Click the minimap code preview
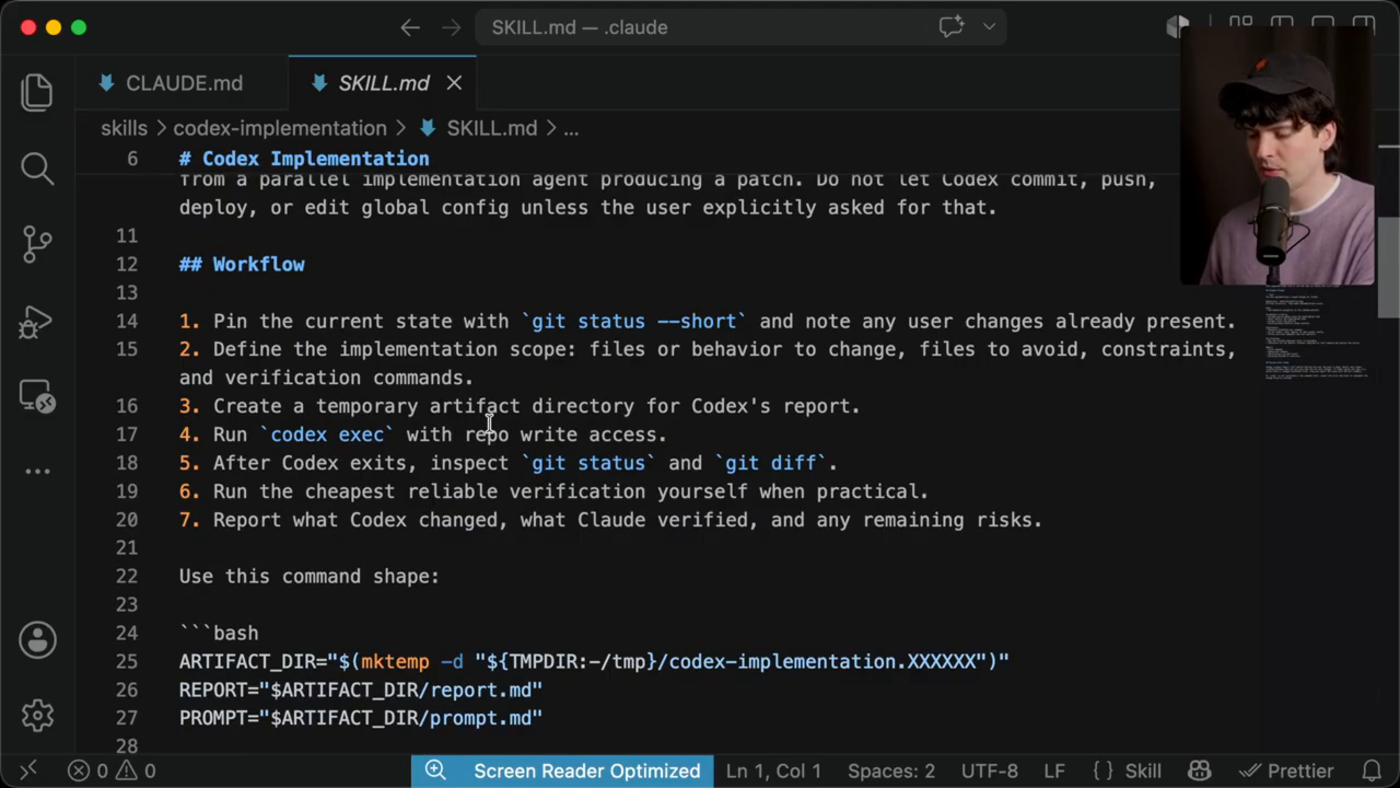The width and height of the screenshot is (1400, 788). click(1316, 331)
